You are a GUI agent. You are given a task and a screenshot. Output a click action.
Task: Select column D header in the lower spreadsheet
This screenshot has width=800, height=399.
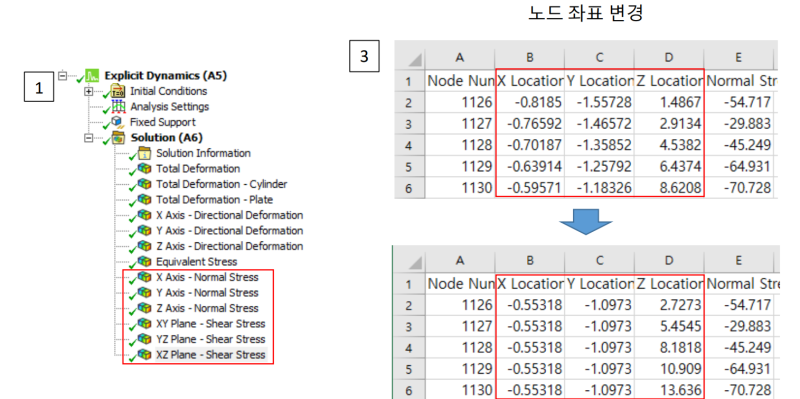pos(669,261)
